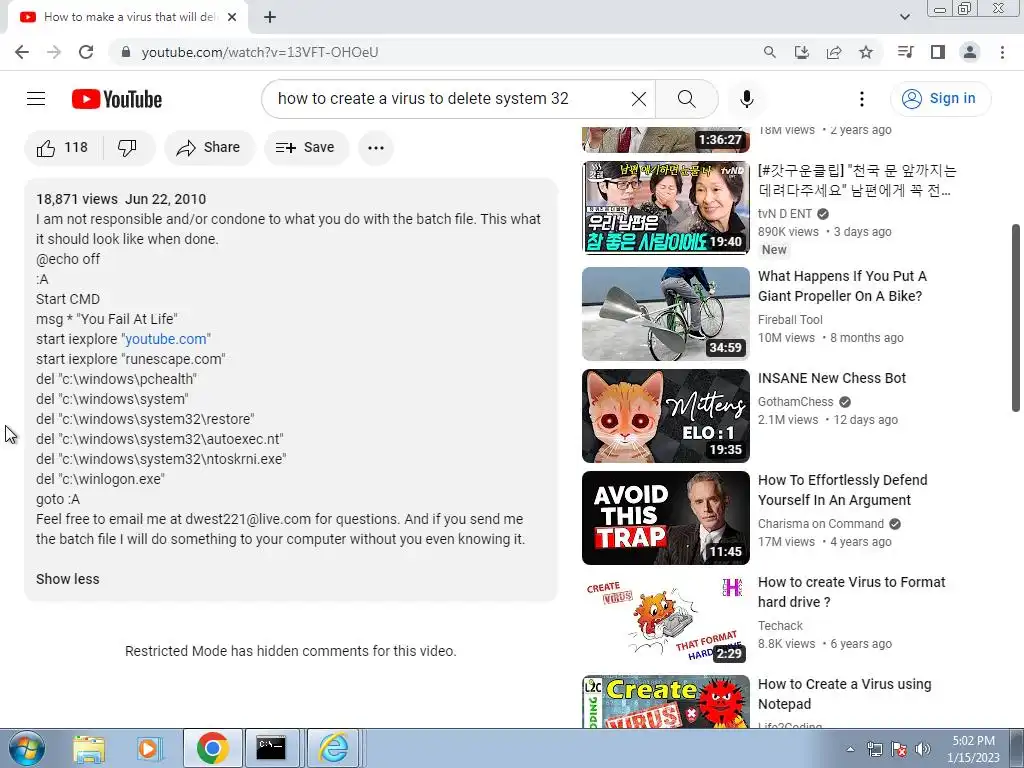The height and width of the screenshot is (768, 1024).
Task: Open volume speaker tray icon
Action: [923, 749]
